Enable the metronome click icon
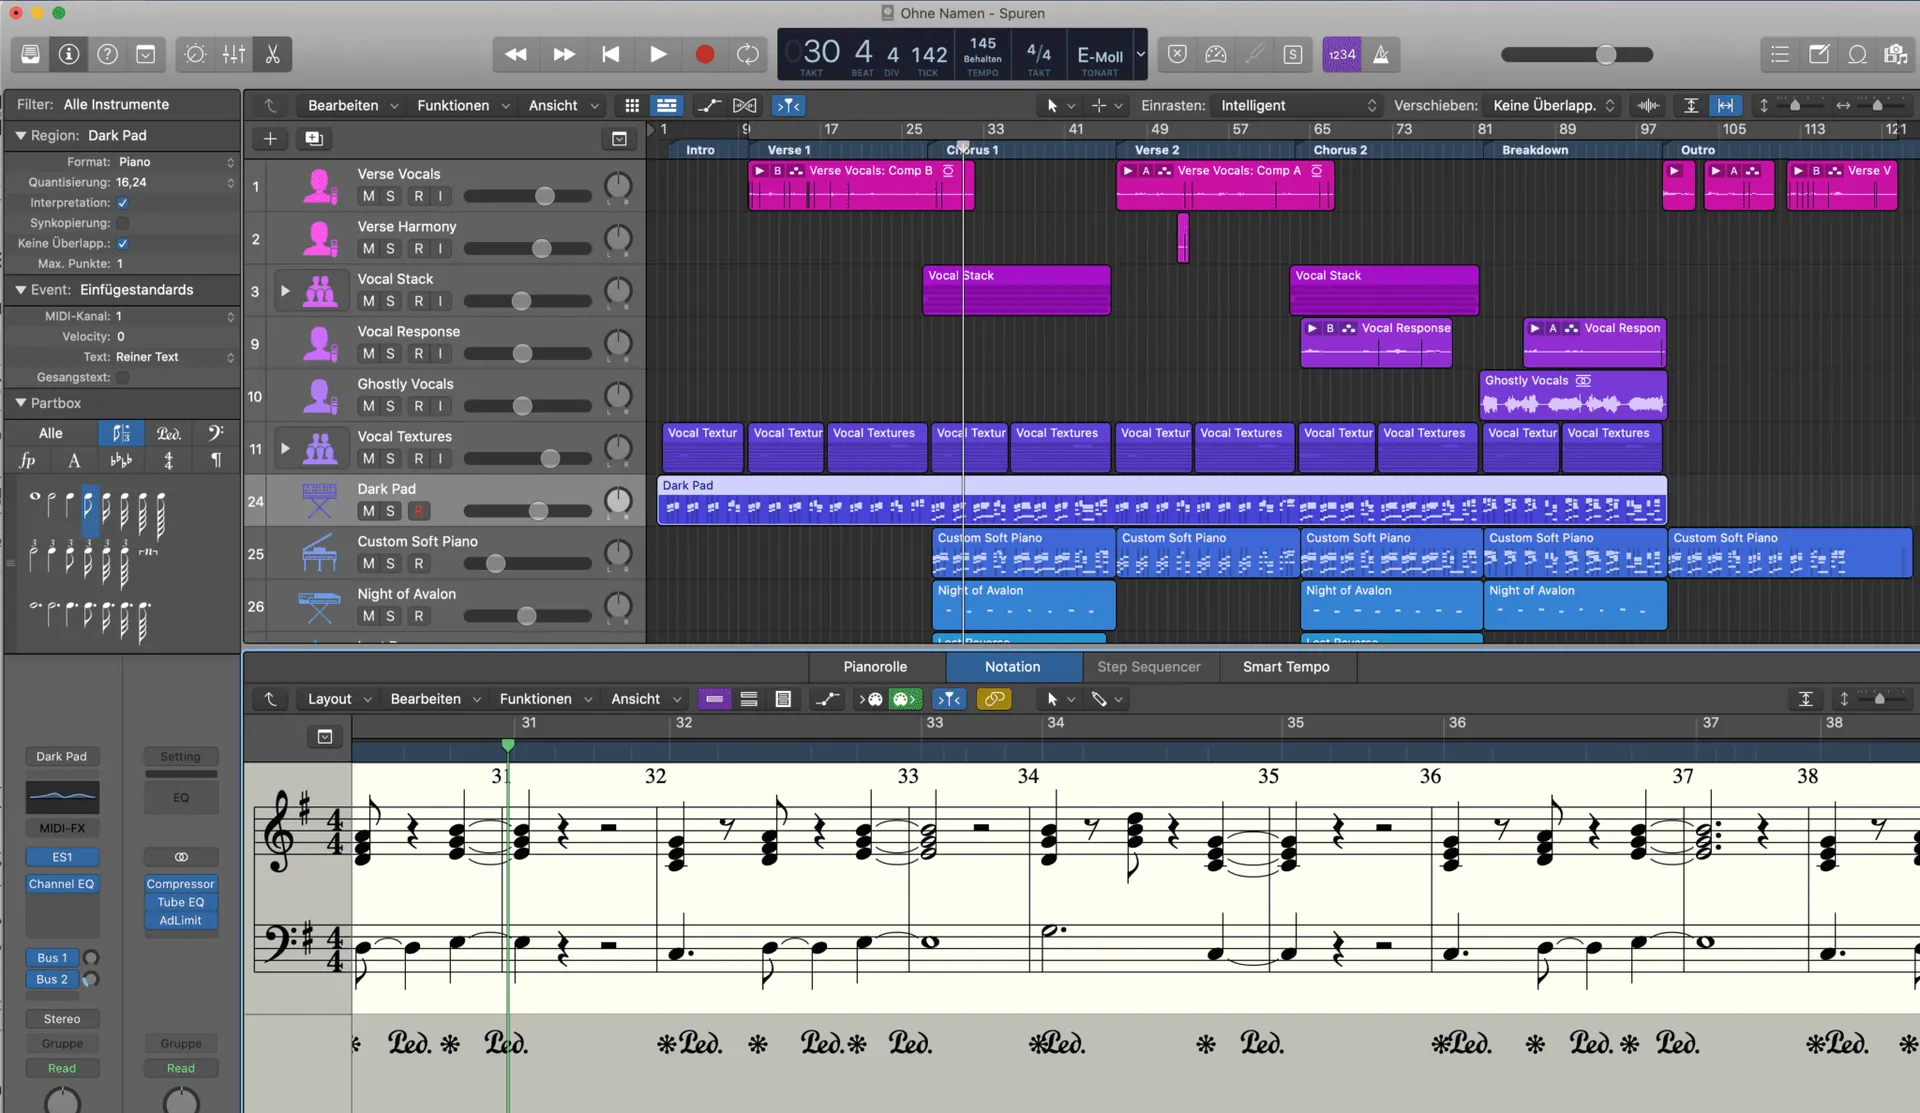The image size is (1920, 1113). pyautogui.click(x=1382, y=54)
